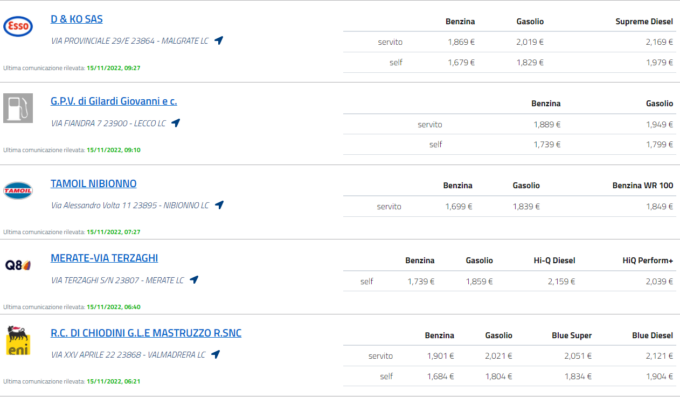Screen dimensions: 680x397
Task: Click Tamoil Benzina WR 100 header
Action: 643,185
